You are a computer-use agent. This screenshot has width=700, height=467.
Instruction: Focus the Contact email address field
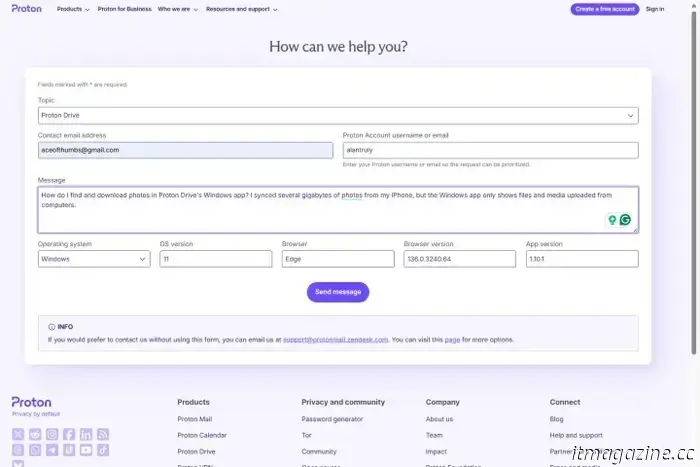[x=185, y=150]
